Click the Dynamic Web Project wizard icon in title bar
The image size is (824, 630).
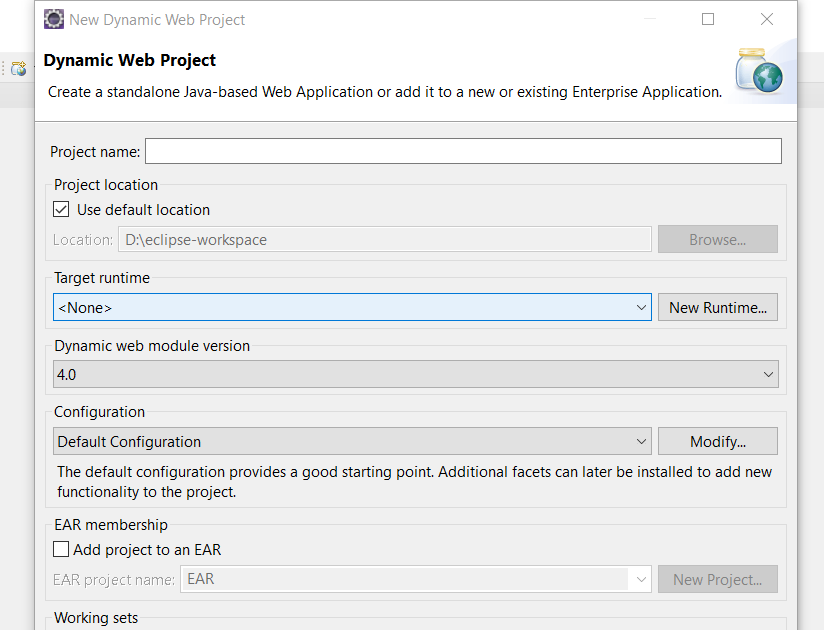click(x=53, y=19)
